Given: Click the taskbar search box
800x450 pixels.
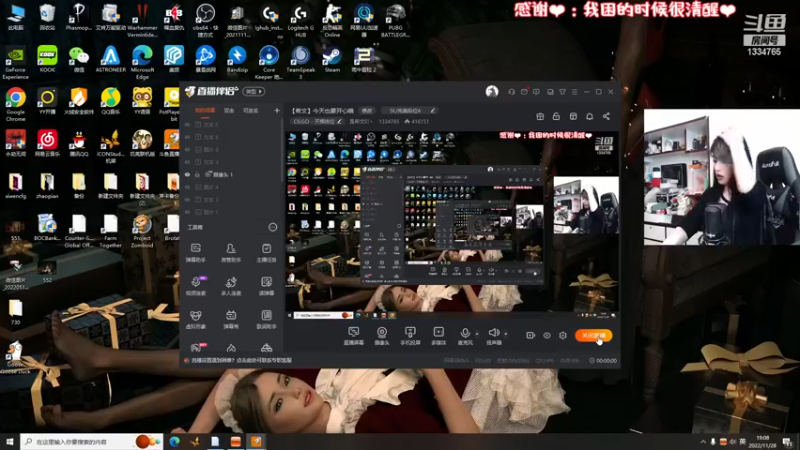Looking at the screenshot, I should [91, 441].
